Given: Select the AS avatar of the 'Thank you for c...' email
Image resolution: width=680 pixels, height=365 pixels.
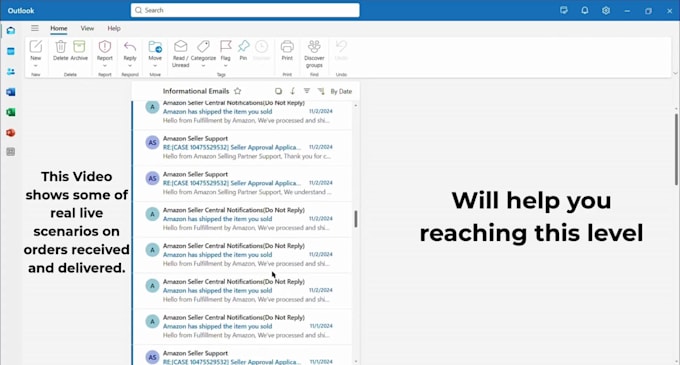Looking at the screenshot, I should click(x=152, y=142).
